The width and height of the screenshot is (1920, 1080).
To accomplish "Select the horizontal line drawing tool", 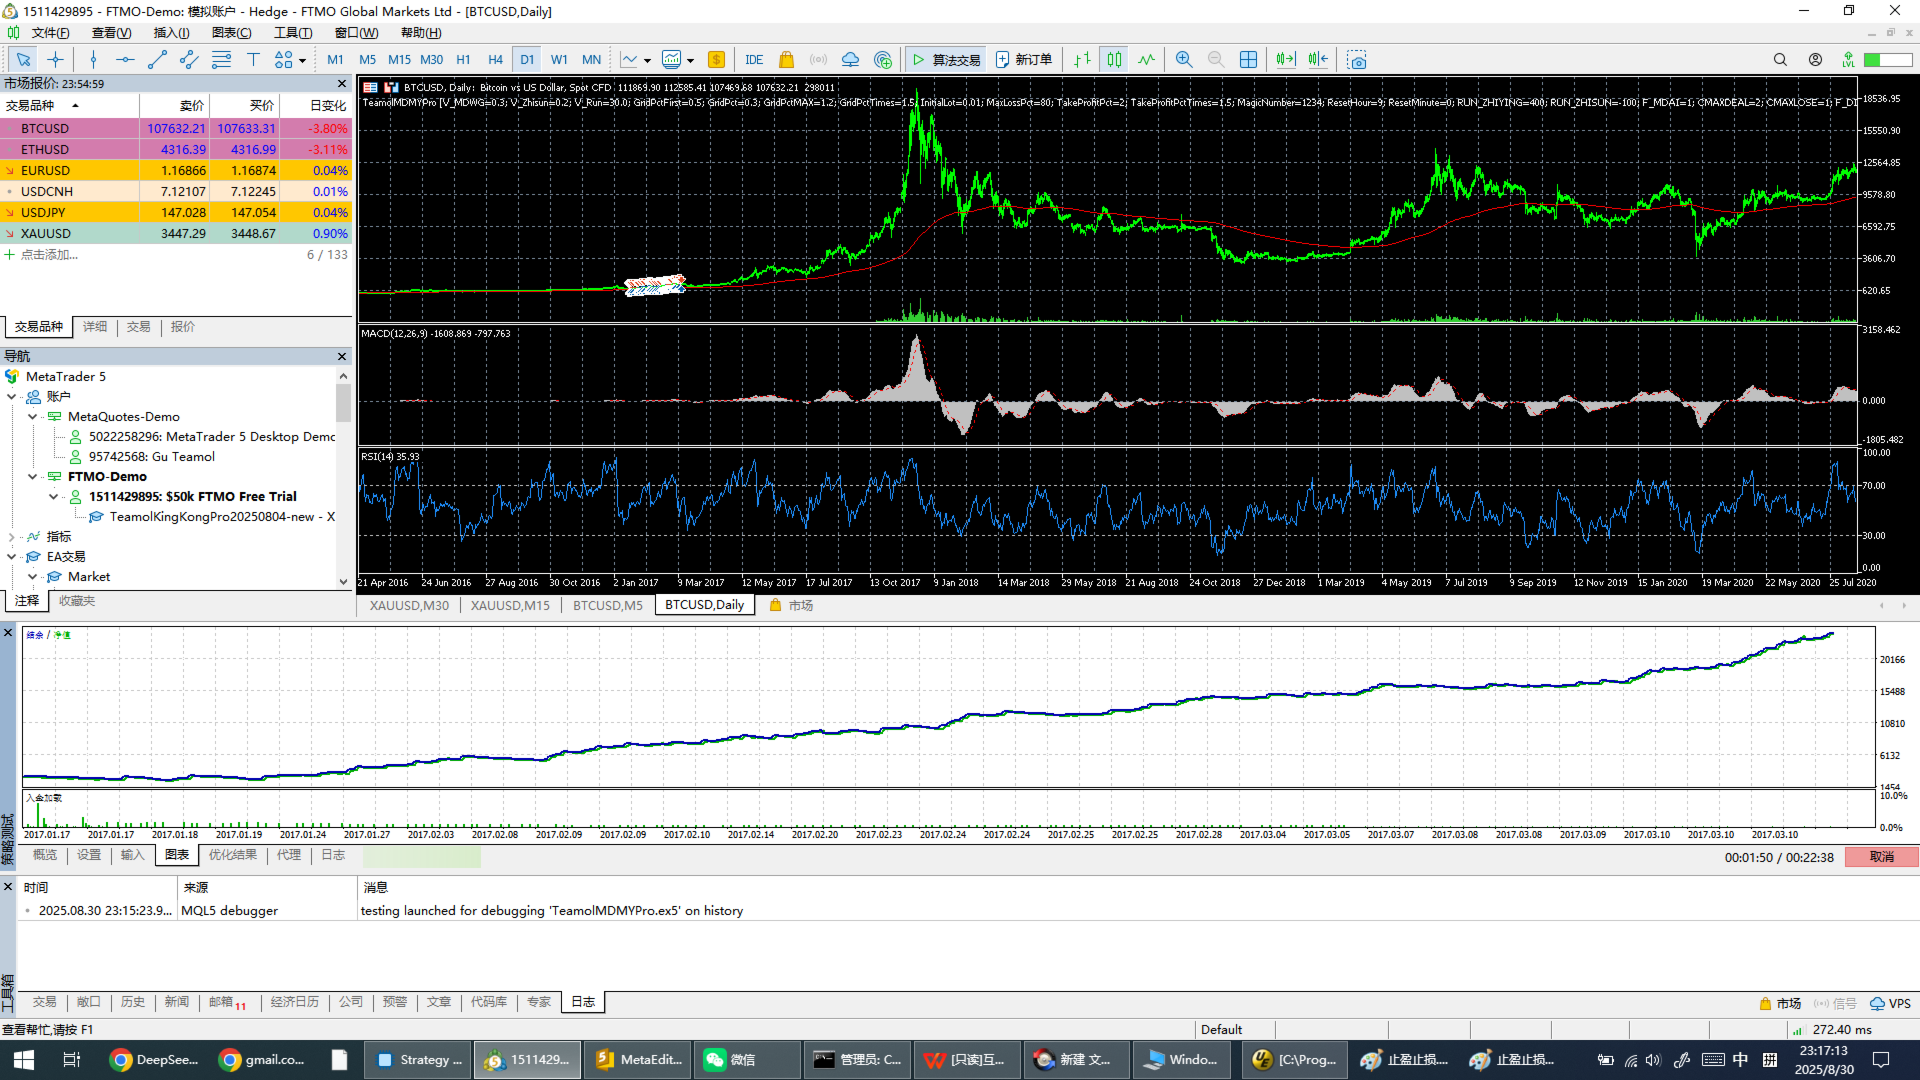I will [x=125, y=60].
